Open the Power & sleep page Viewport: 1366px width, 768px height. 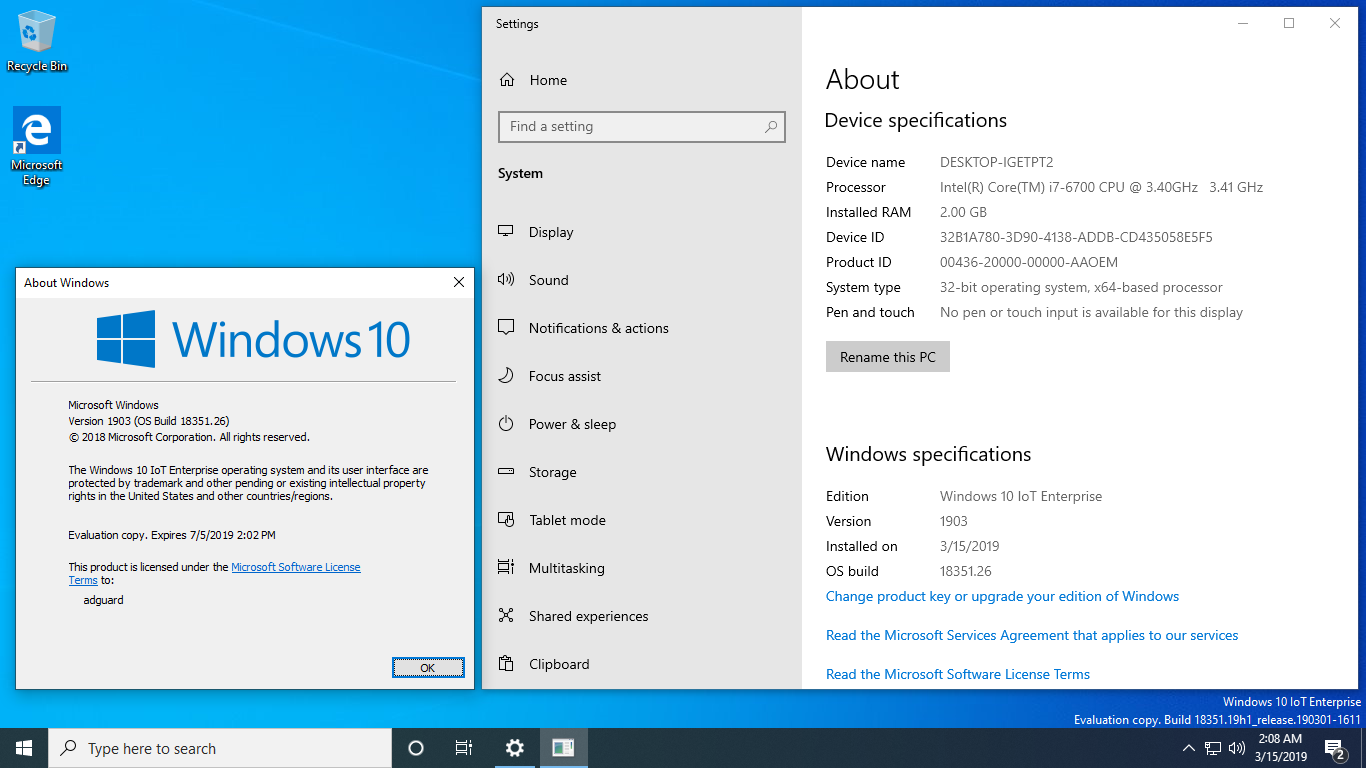tap(642, 424)
